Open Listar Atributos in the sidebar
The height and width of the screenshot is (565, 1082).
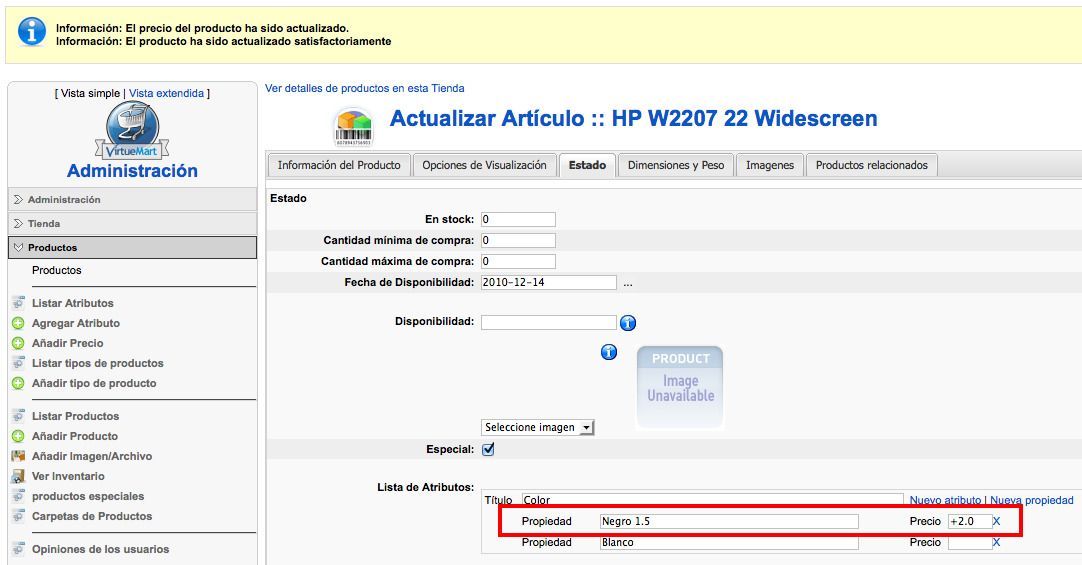(x=72, y=303)
